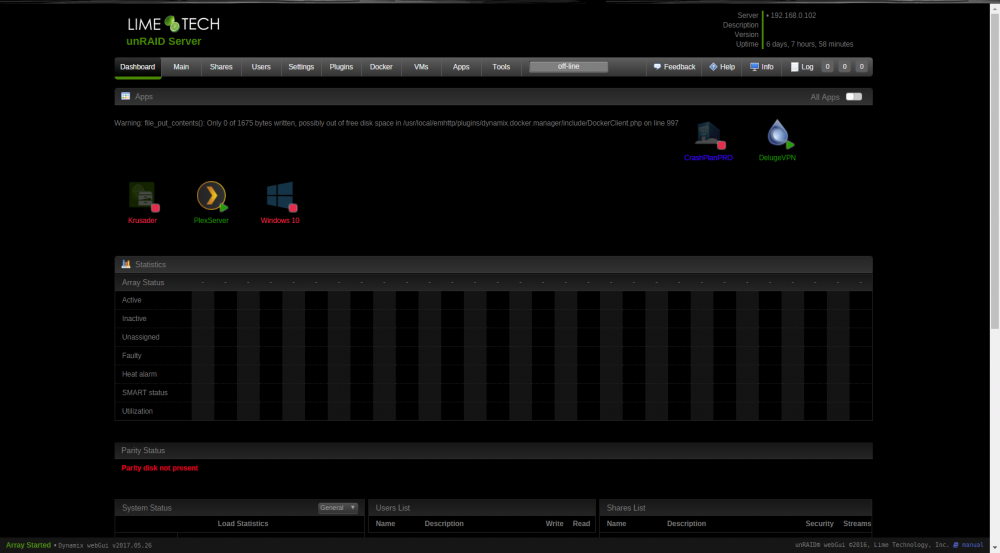1000x553 pixels.
Task: Click the page vertical scrollbar
Action: [x=994, y=172]
